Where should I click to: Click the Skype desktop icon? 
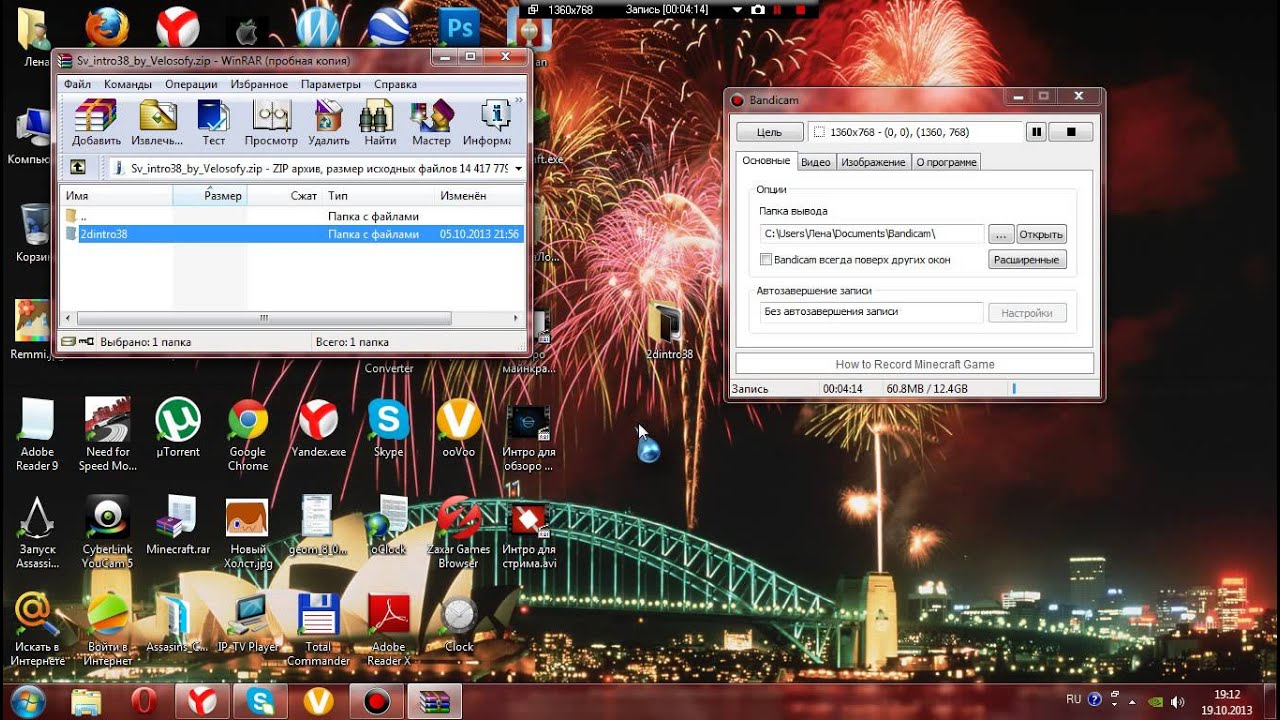[388, 428]
